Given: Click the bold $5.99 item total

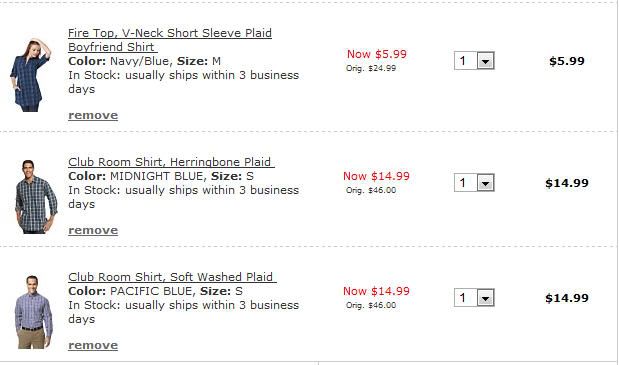Looking at the screenshot, I should point(566,61).
